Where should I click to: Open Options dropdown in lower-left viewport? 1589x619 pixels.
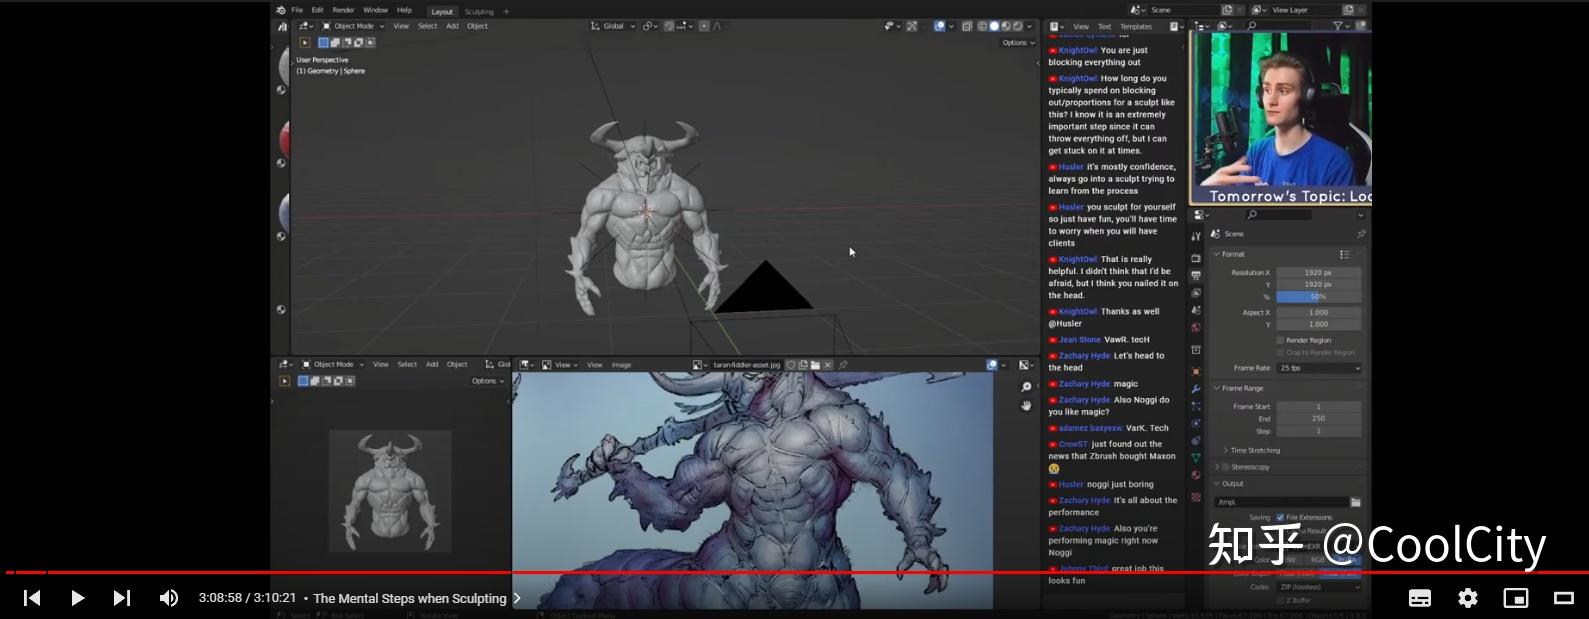tap(487, 381)
